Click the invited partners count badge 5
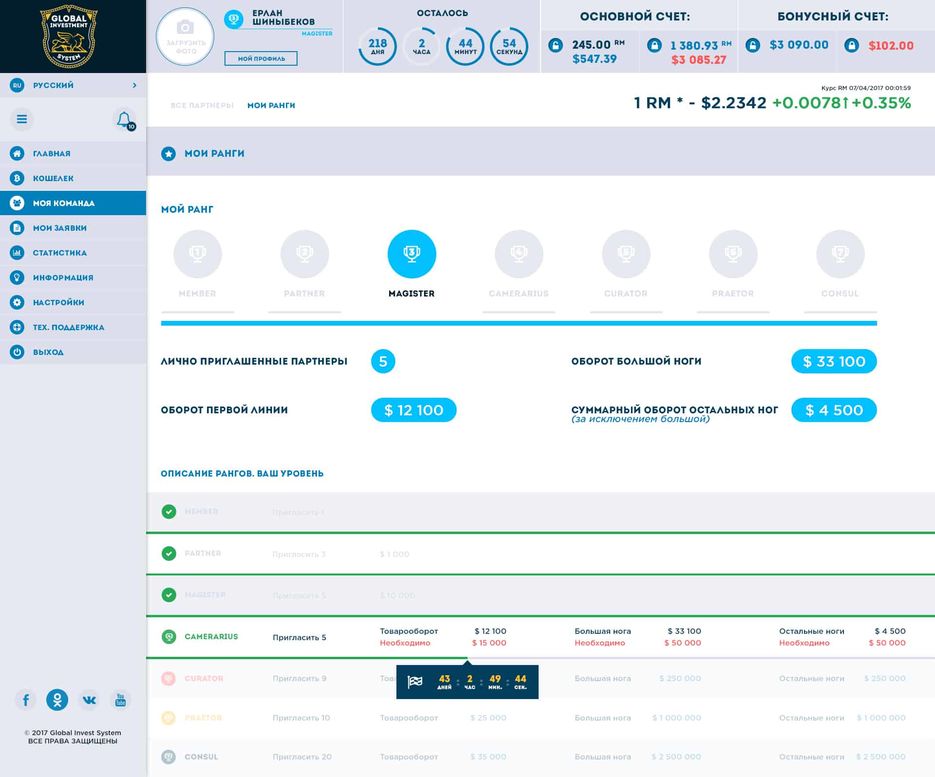The height and width of the screenshot is (777, 935). point(383,361)
